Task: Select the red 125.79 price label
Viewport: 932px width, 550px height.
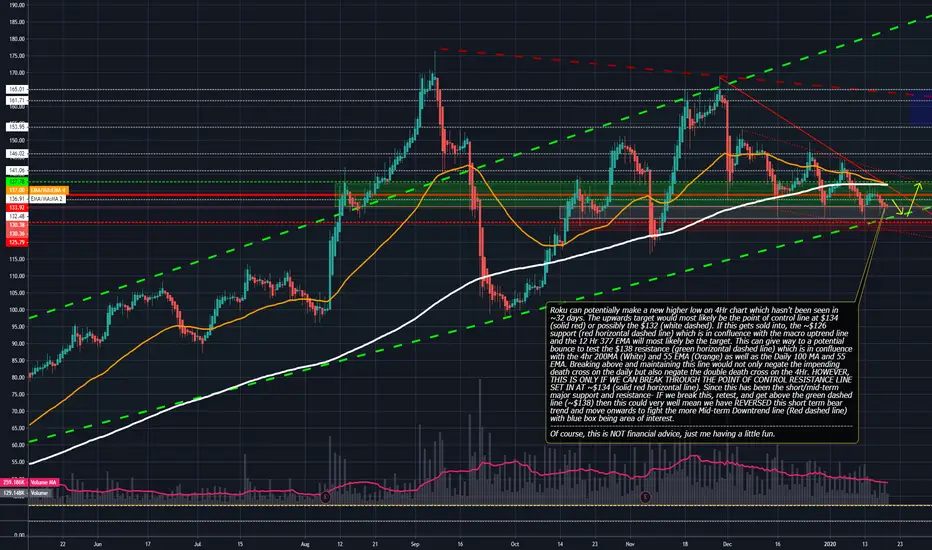Action: (17, 243)
